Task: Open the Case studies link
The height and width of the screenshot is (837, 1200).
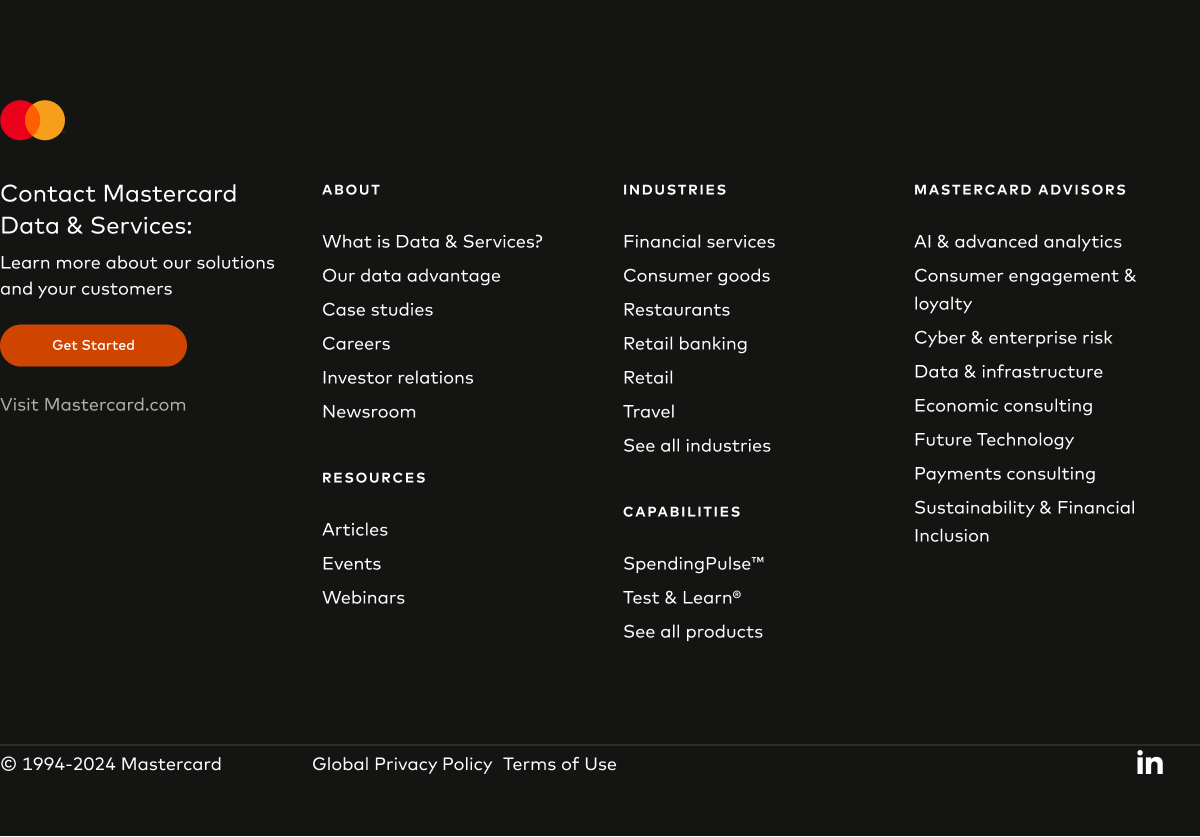Action: (x=377, y=310)
